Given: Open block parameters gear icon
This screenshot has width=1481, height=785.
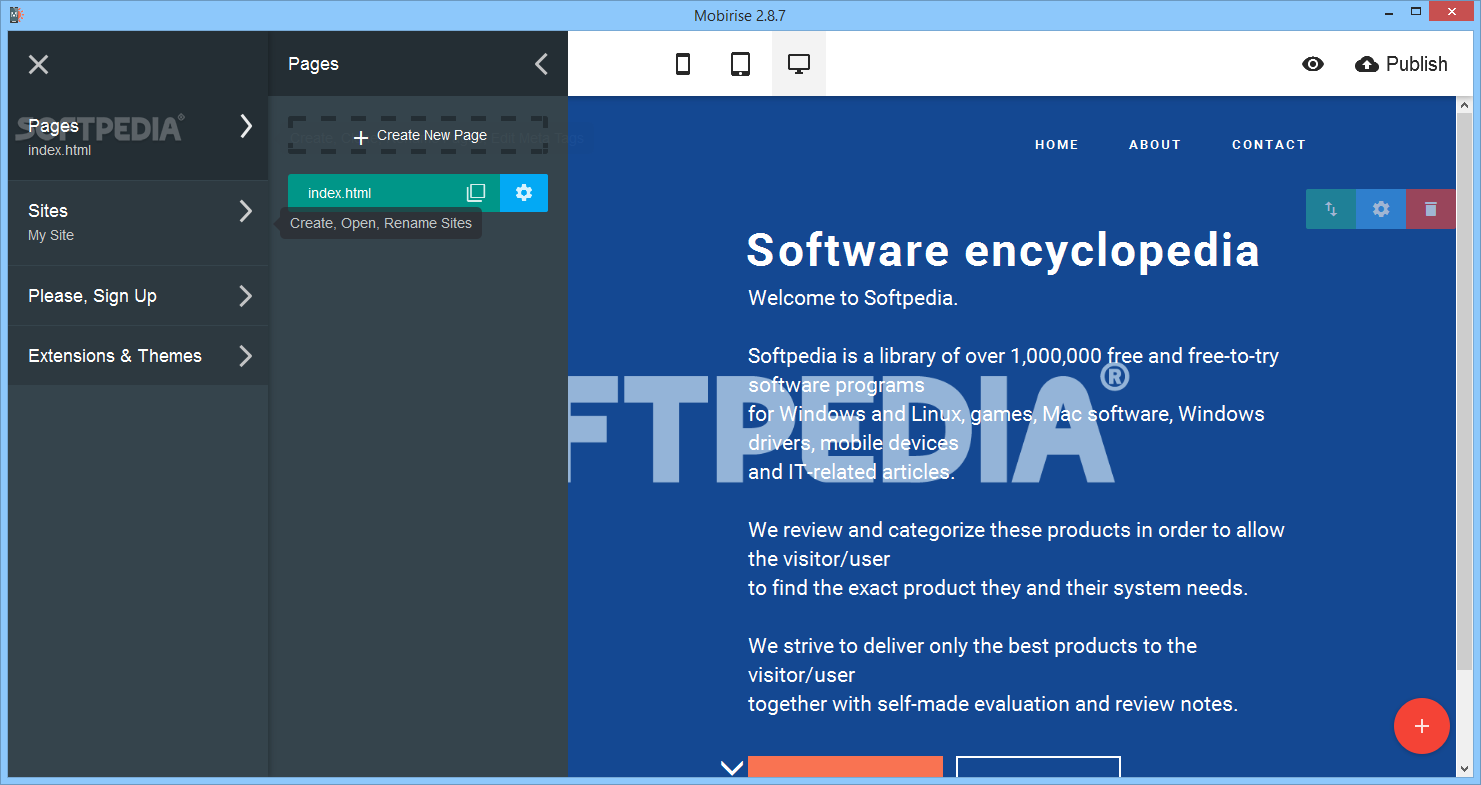Looking at the screenshot, I should click(x=1381, y=209).
